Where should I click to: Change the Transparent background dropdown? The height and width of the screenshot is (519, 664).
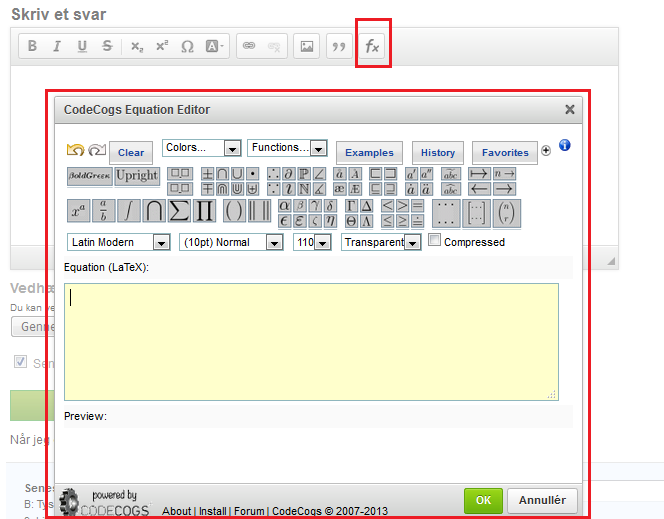click(381, 242)
